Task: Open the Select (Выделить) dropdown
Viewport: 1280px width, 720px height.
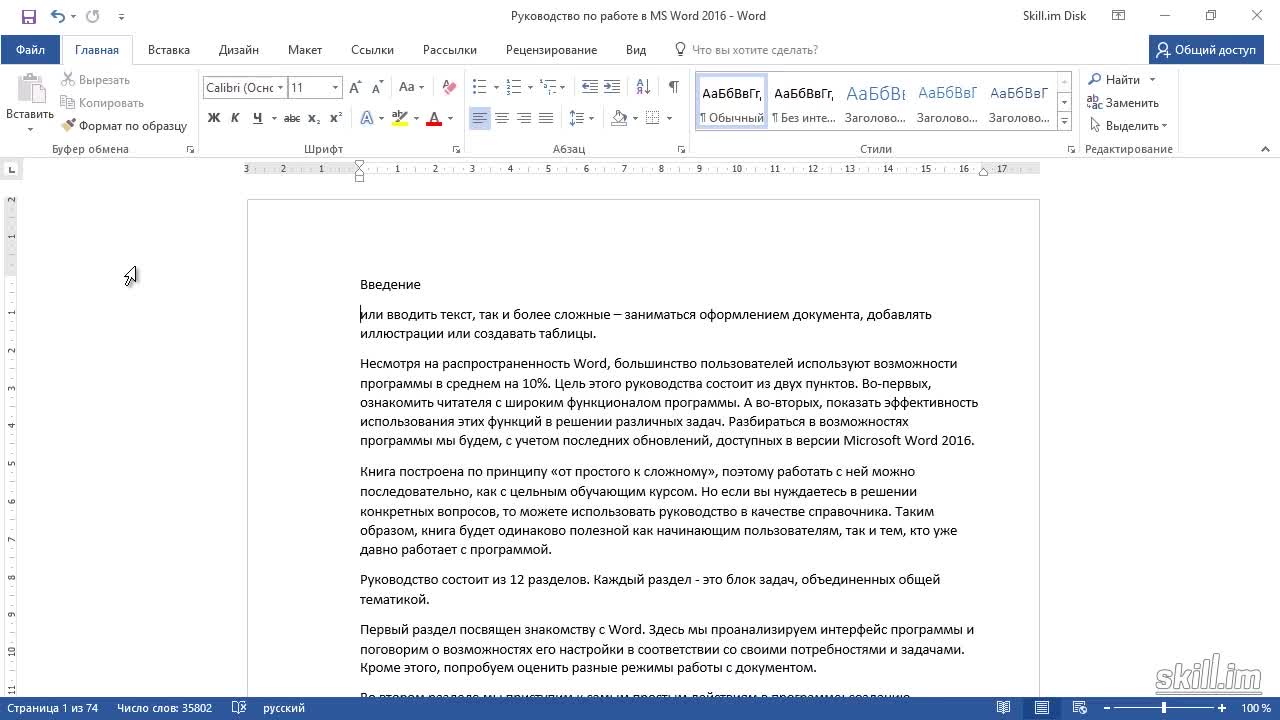Action: click(x=1128, y=126)
